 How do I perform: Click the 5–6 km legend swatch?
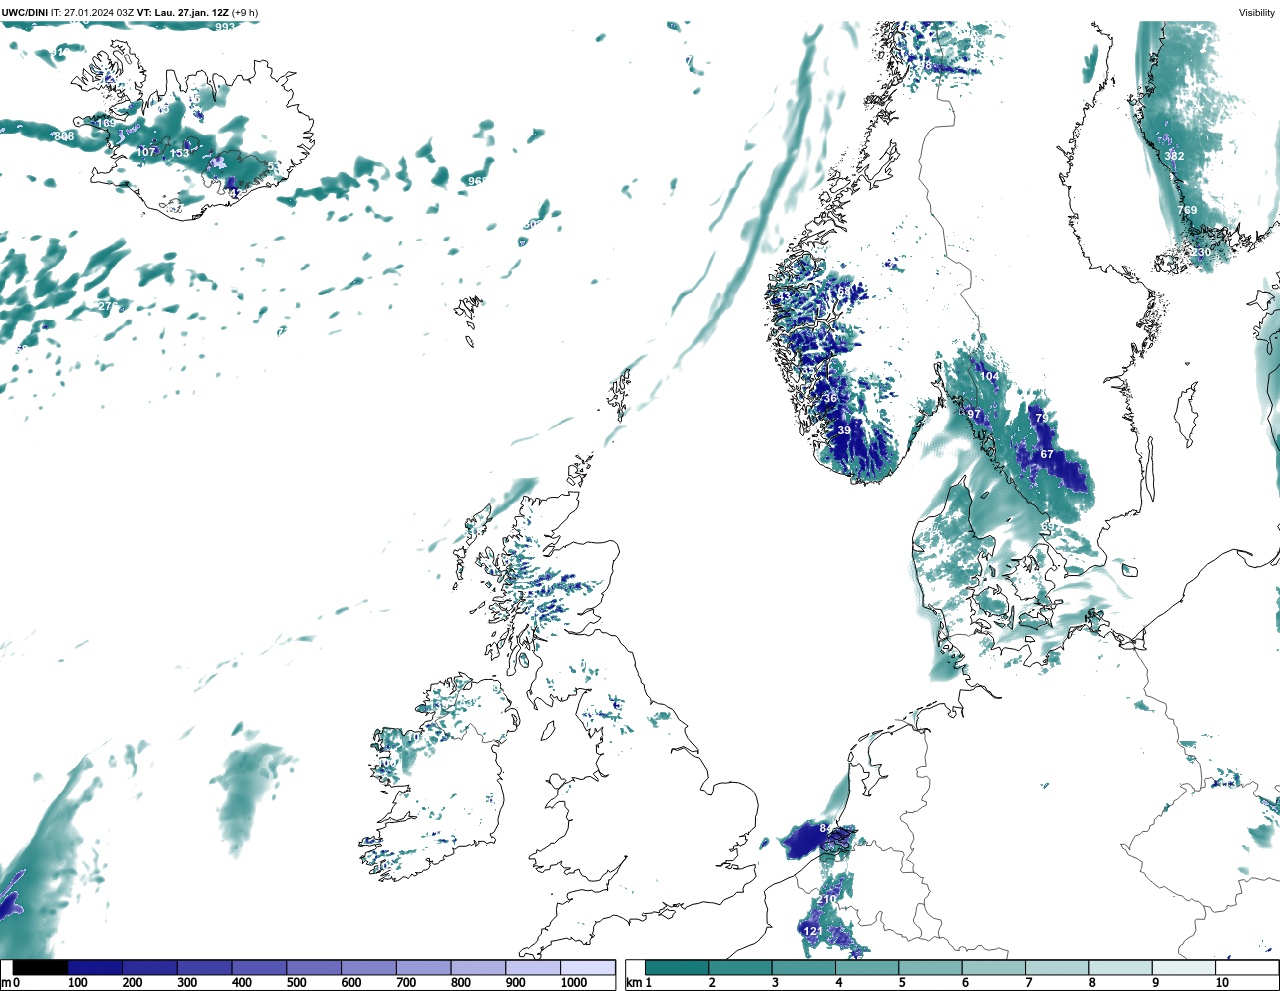point(930,968)
